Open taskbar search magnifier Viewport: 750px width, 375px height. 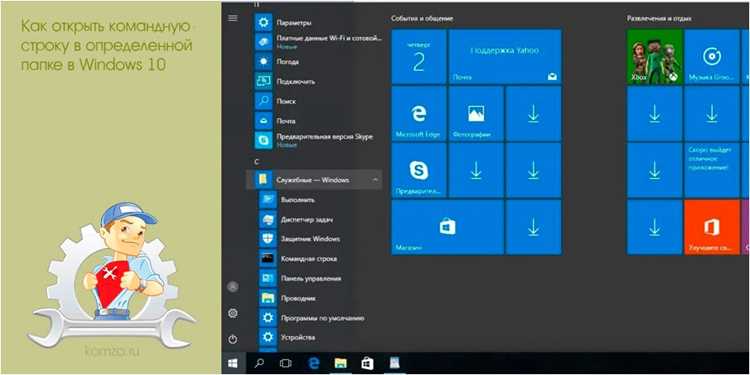coord(259,364)
